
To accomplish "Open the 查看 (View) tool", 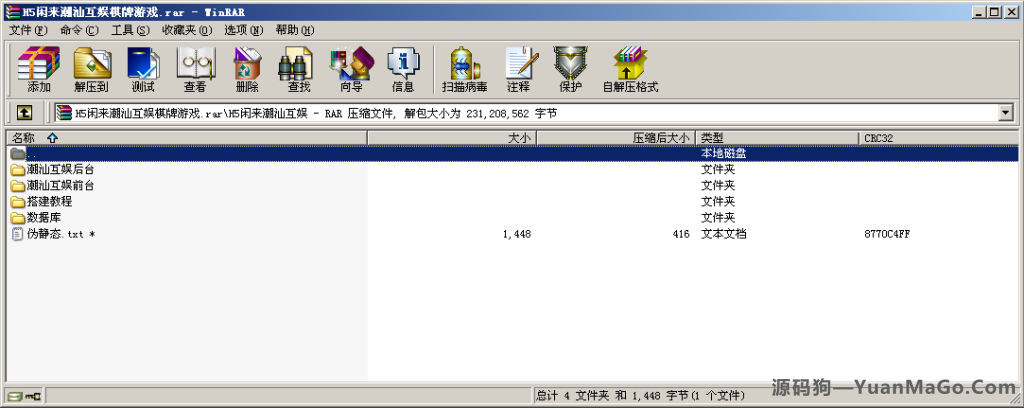I will pyautogui.click(x=195, y=68).
